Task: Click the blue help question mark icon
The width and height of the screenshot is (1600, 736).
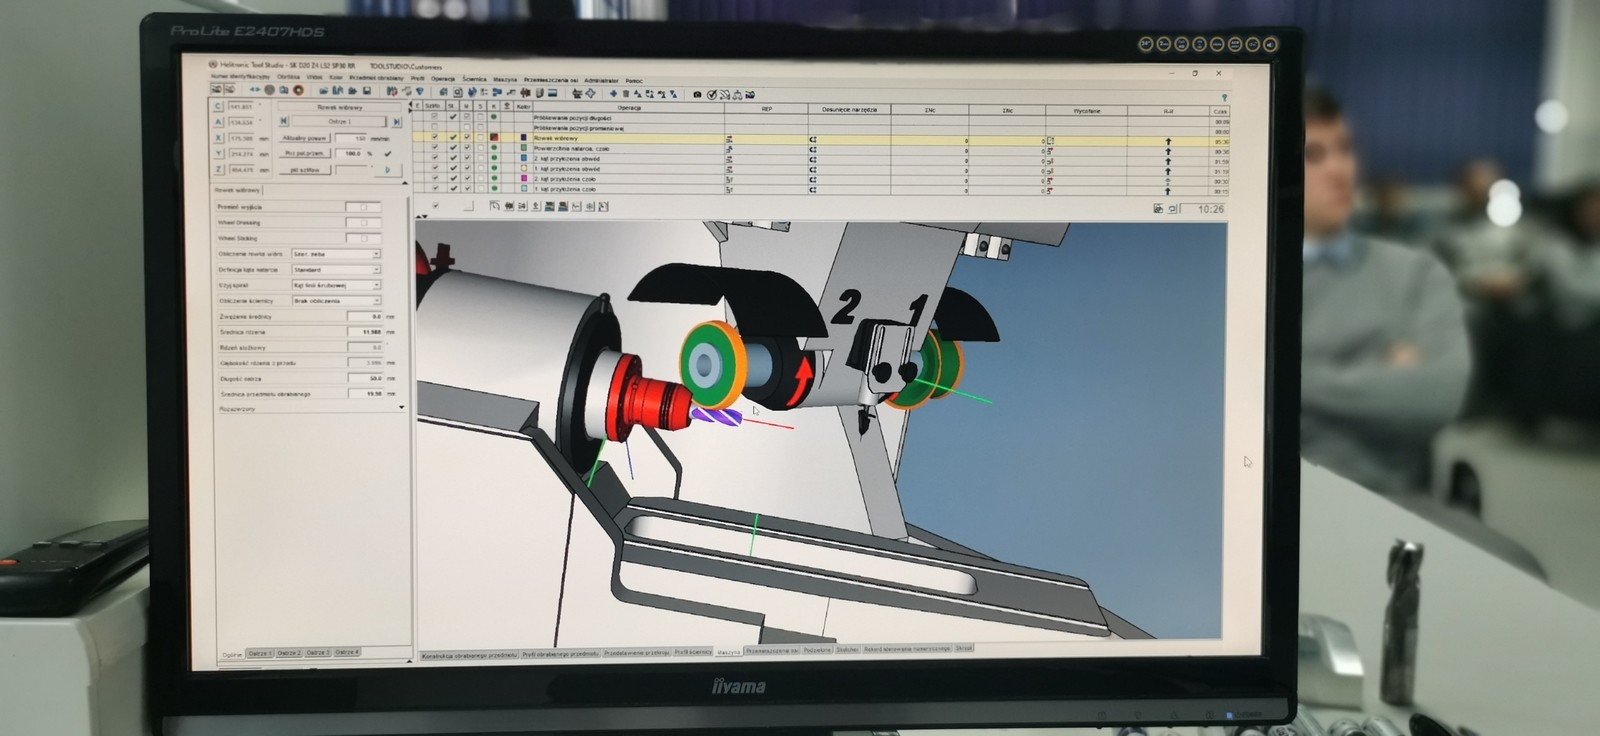Action: coord(1224,98)
